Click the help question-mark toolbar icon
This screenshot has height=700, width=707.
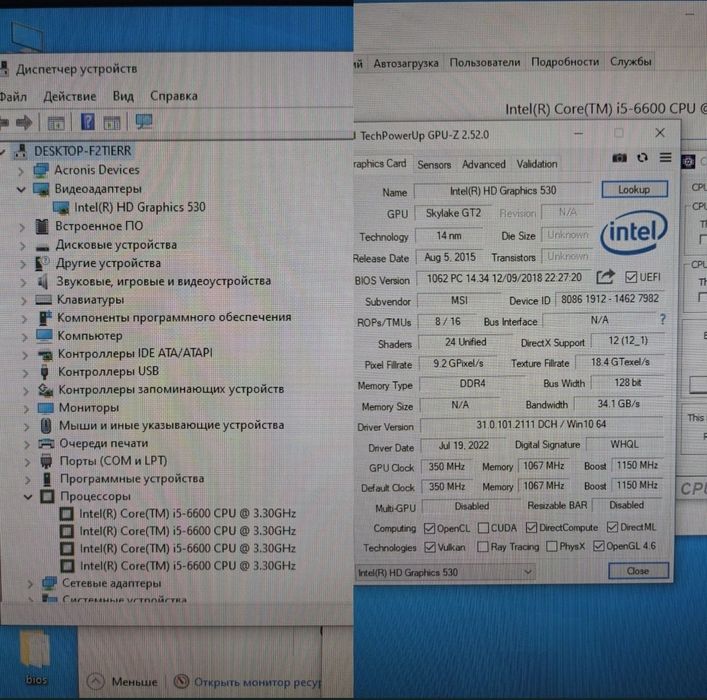[x=87, y=122]
